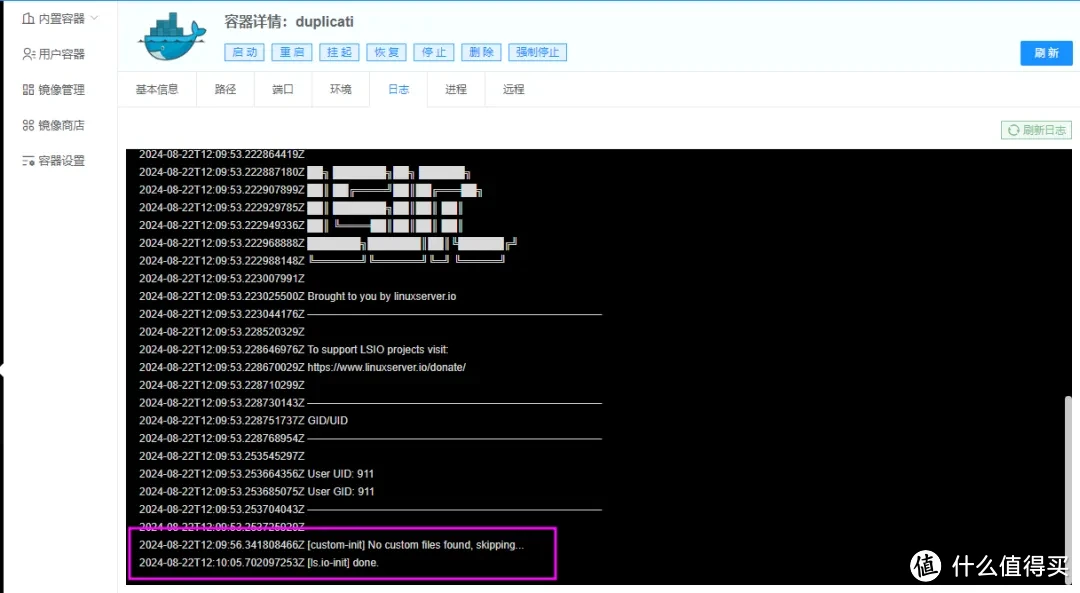Click the 重启 button

(x=291, y=52)
